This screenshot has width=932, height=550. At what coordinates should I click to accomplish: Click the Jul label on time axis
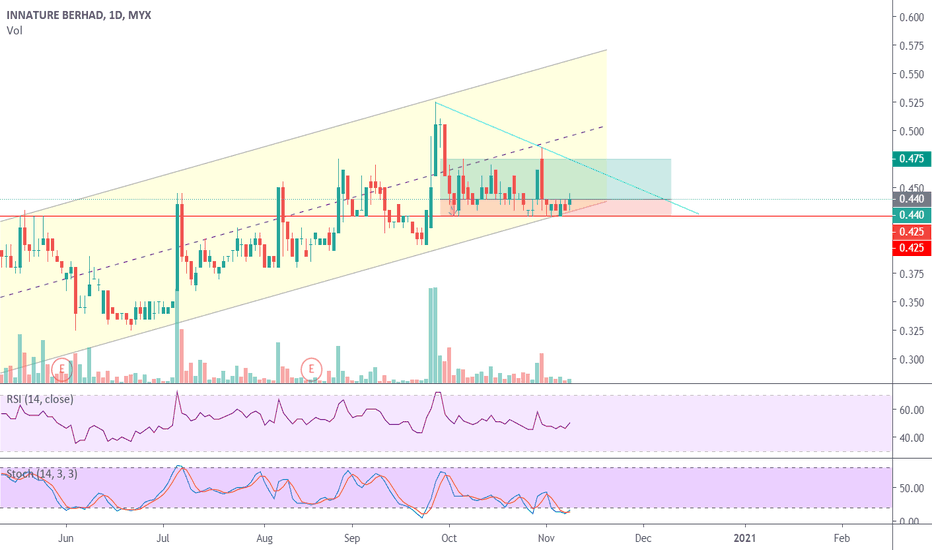pos(163,538)
